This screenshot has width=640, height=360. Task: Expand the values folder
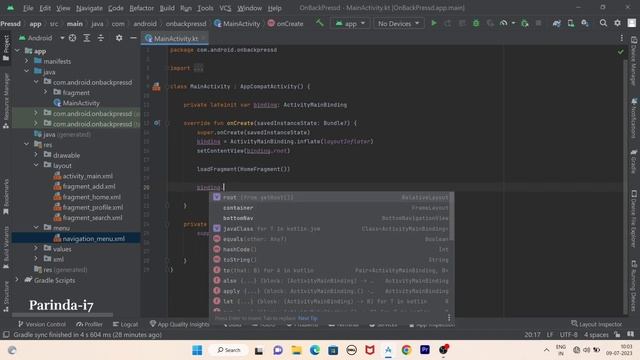[36, 249]
